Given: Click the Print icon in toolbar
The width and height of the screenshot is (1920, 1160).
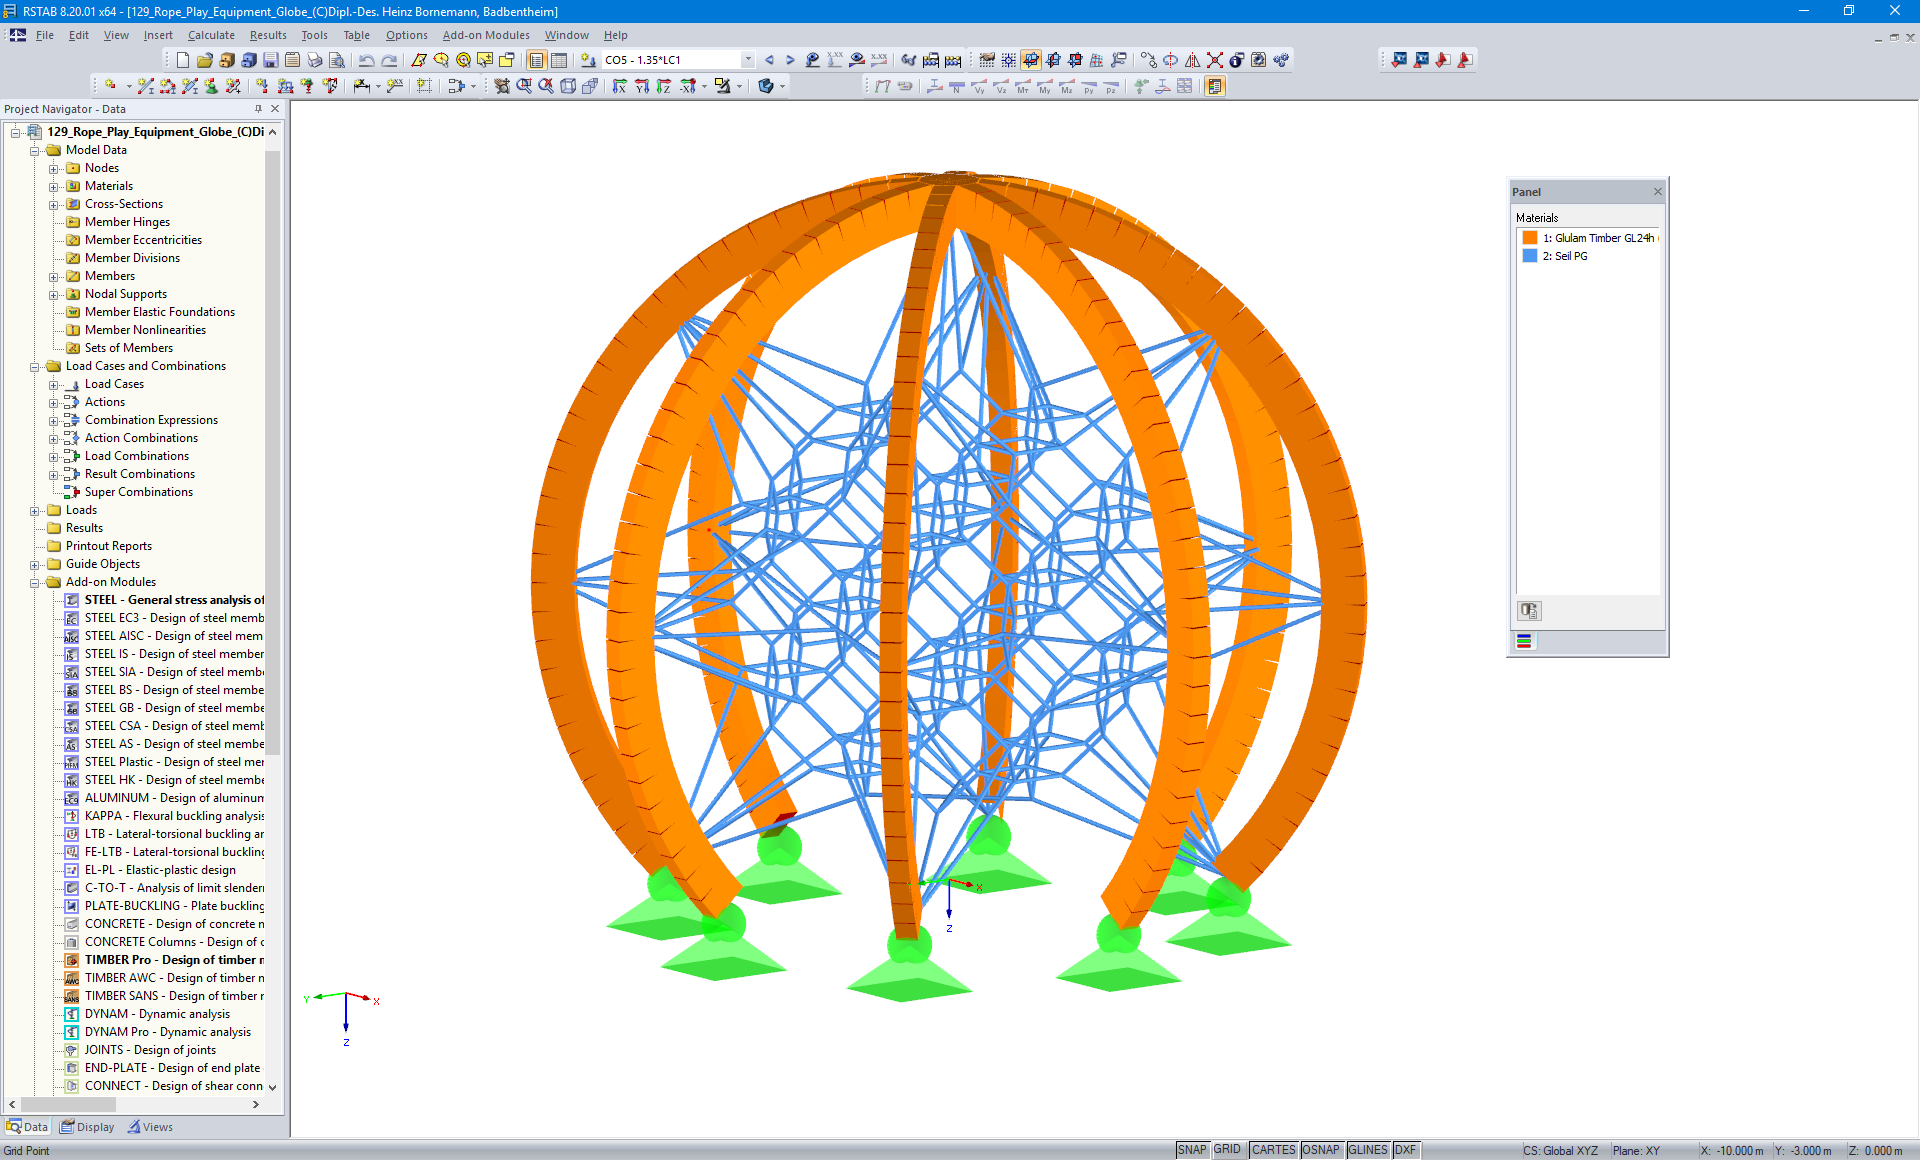Looking at the screenshot, I should click(x=314, y=60).
